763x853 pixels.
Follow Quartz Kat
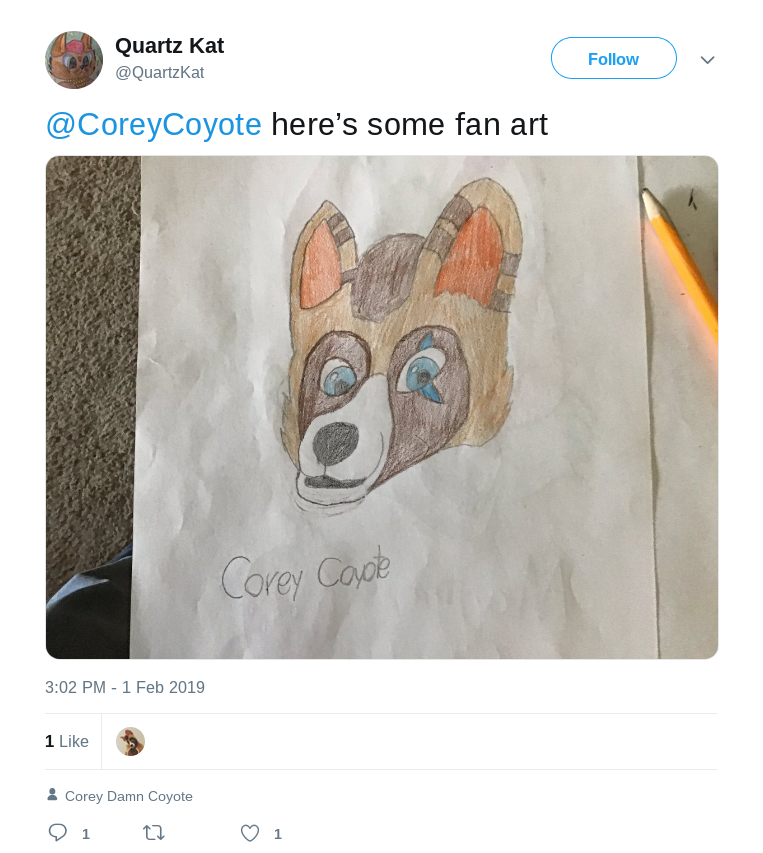click(x=613, y=58)
